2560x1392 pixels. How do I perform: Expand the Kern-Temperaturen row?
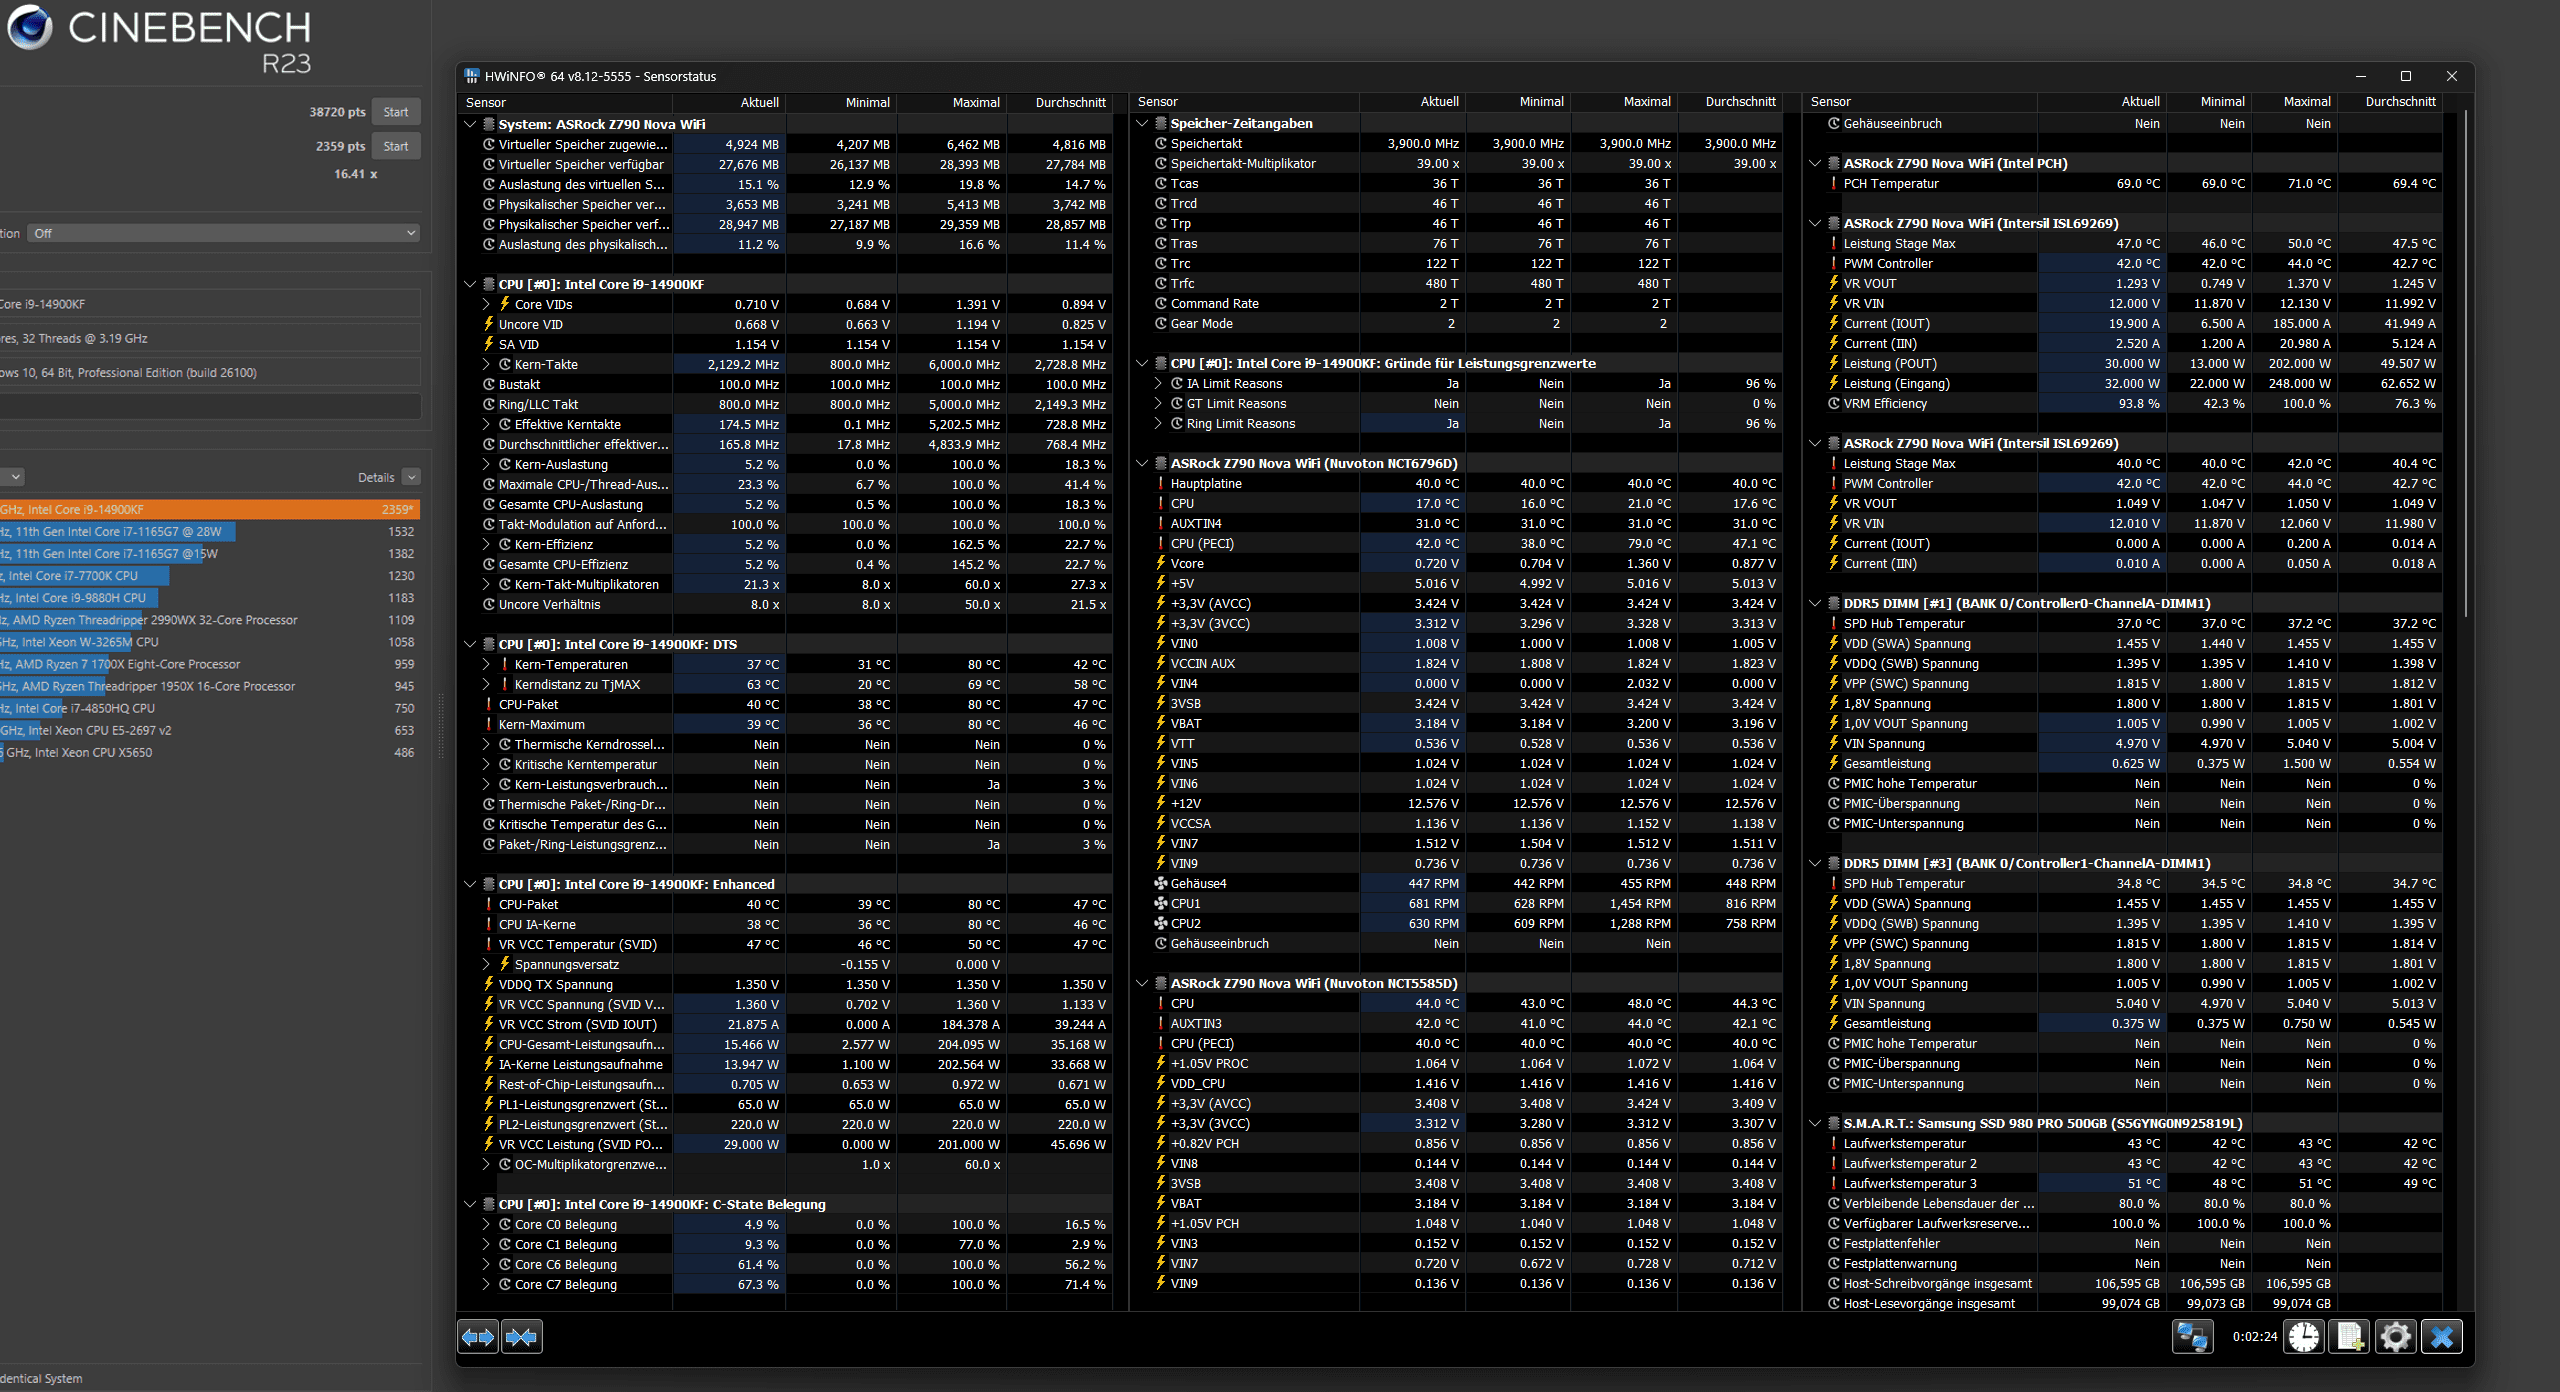tap(486, 664)
